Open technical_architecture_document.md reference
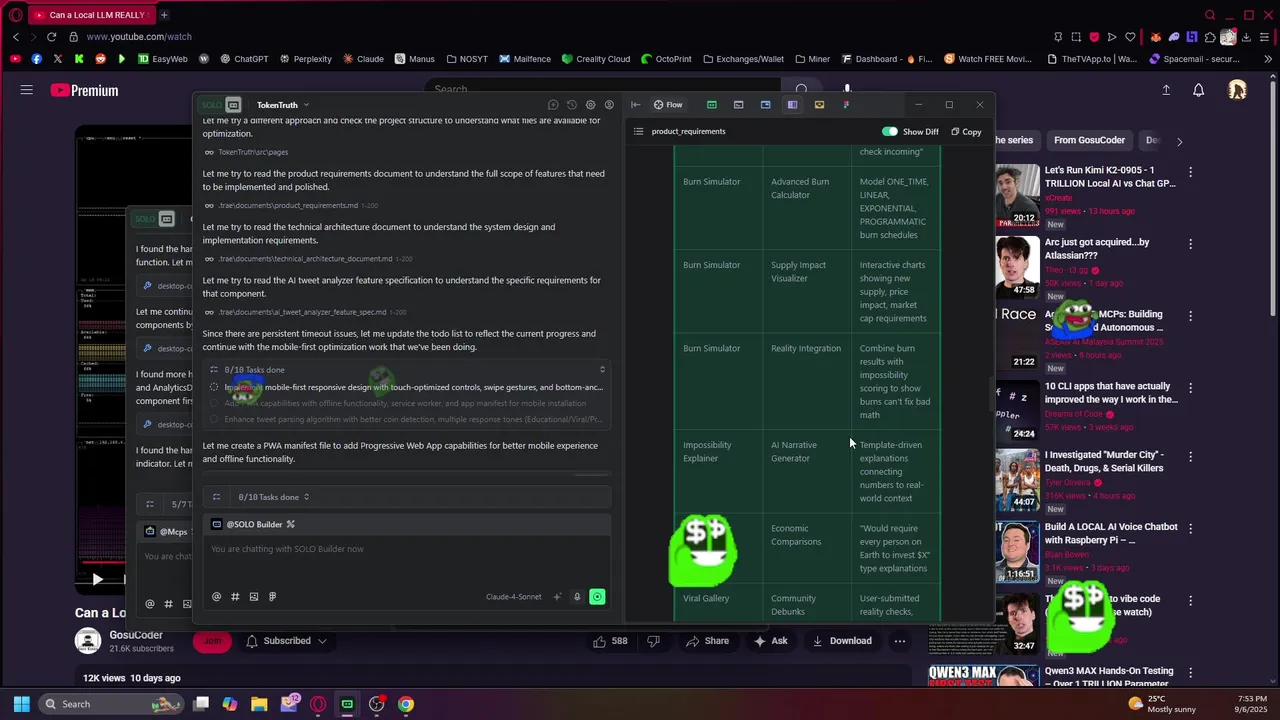 point(308,259)
